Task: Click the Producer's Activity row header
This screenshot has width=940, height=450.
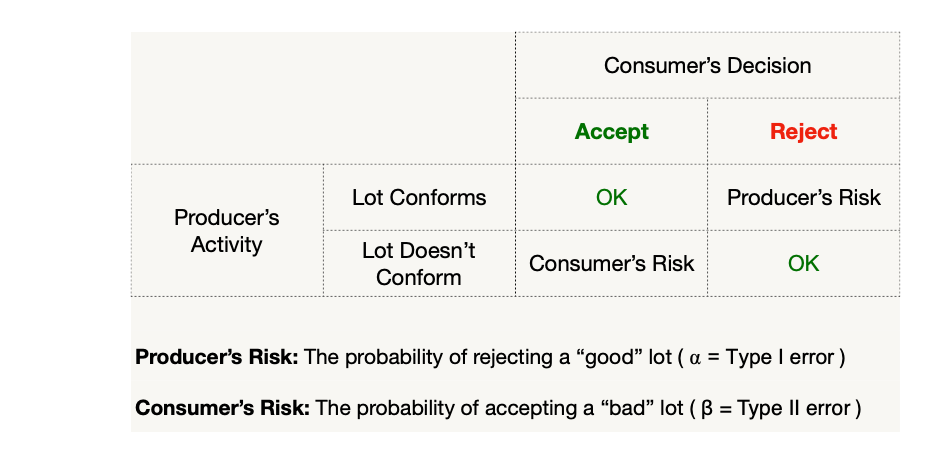Action: pos(227,231)
